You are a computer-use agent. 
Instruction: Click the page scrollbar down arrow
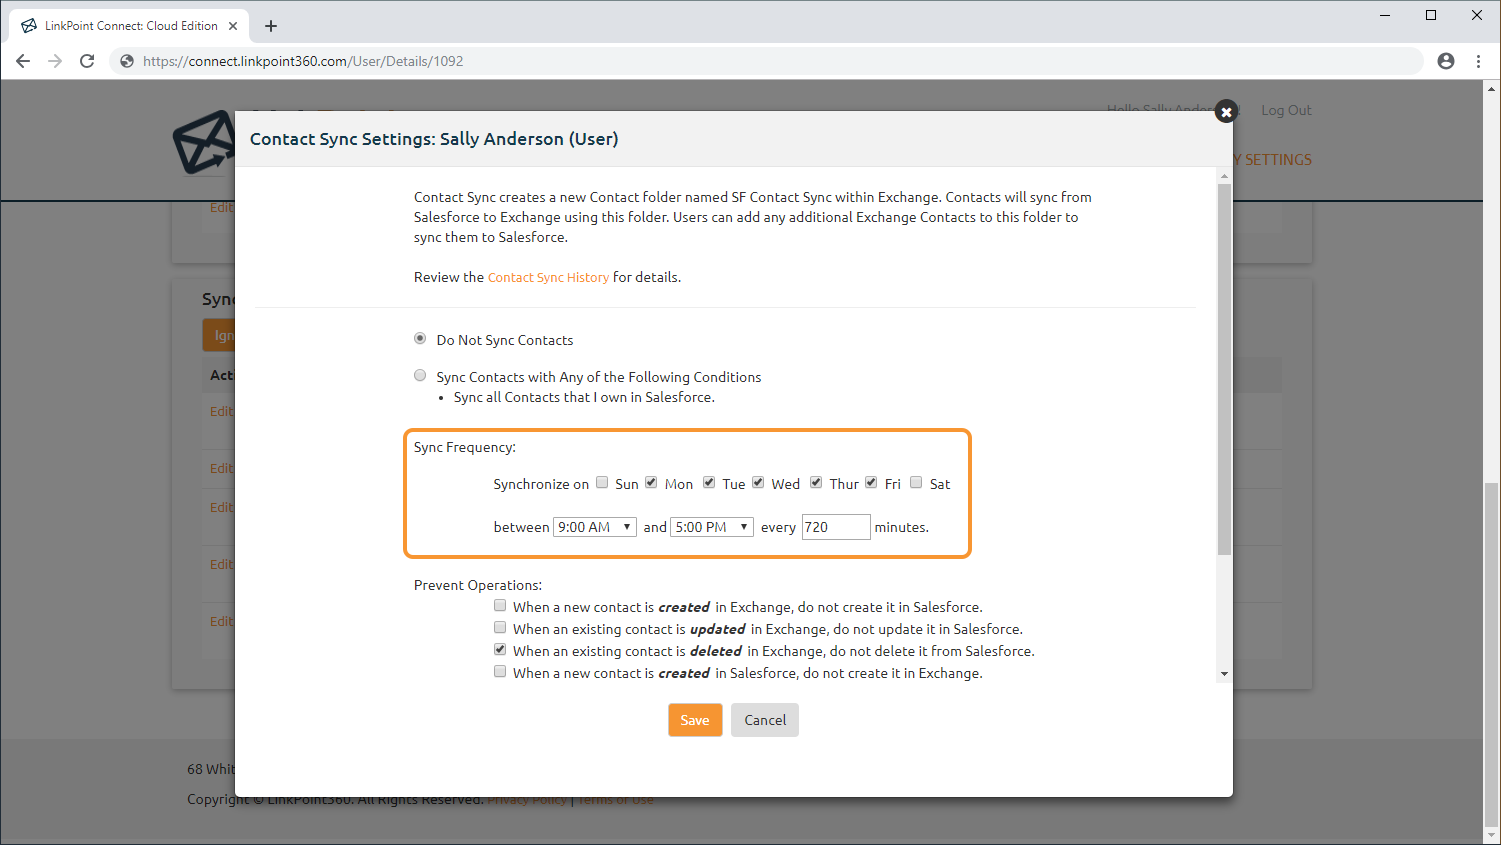(x=1492, y=835)
